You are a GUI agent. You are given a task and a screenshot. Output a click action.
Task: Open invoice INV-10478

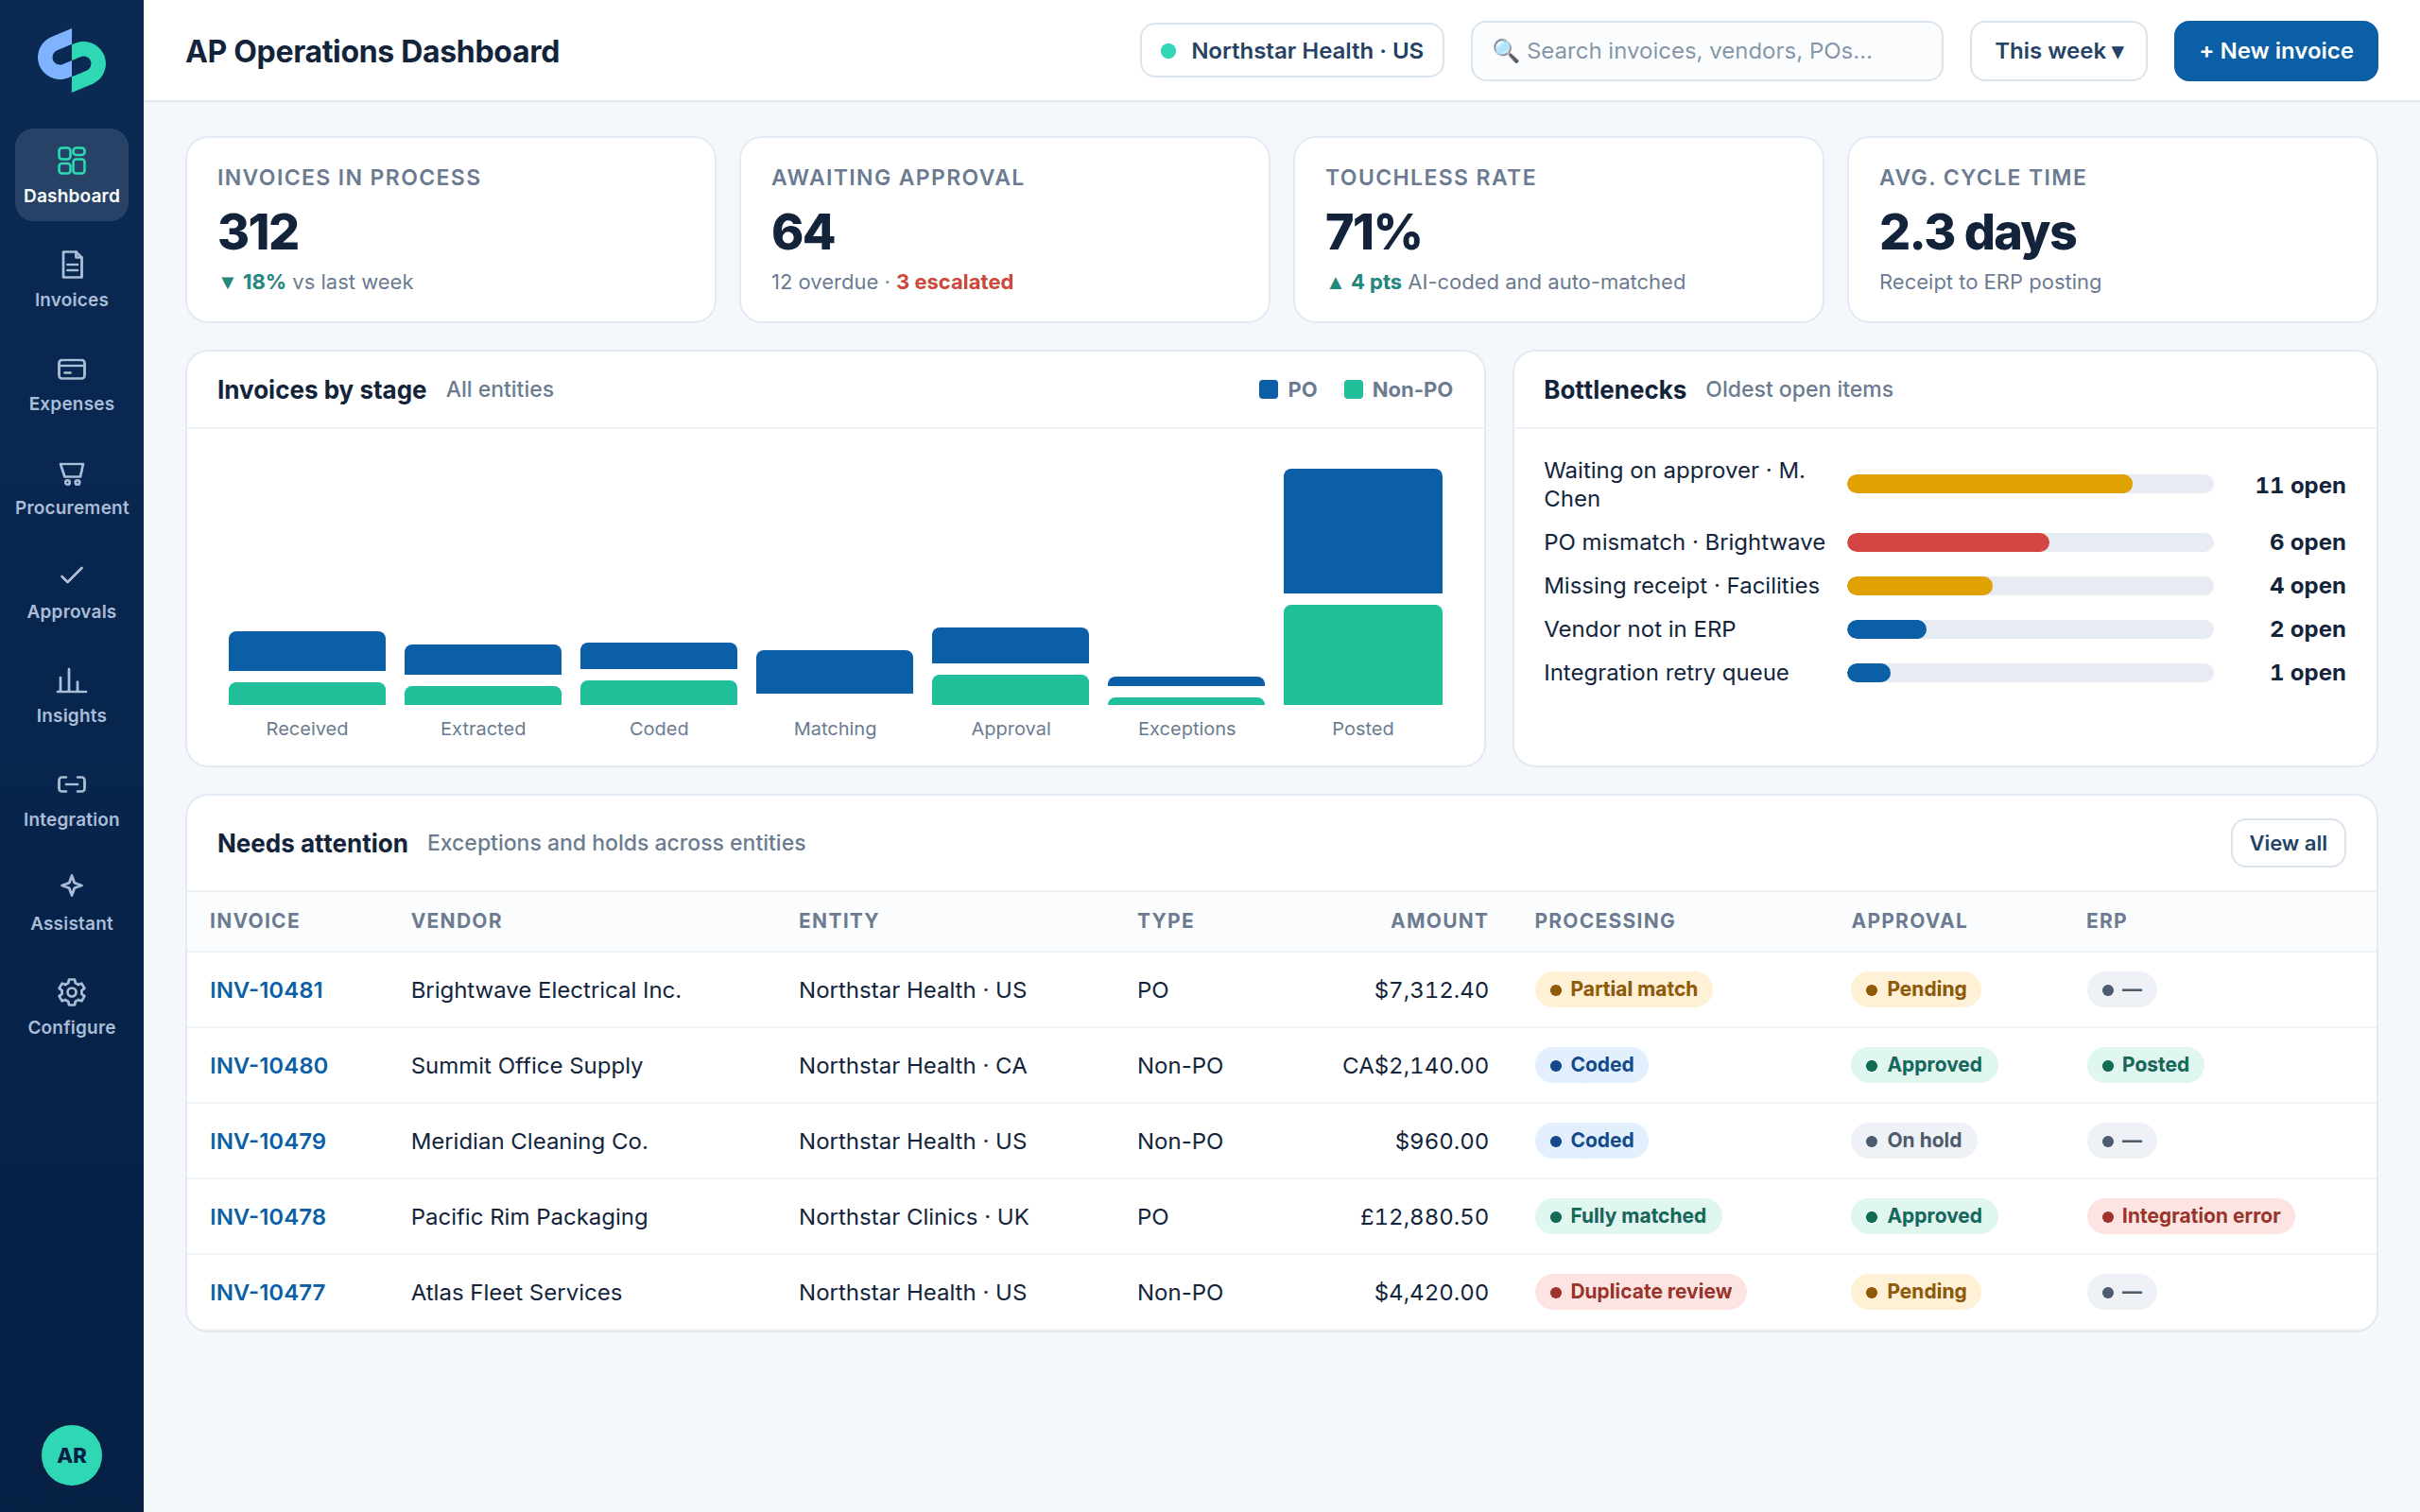click(x=267, y=1216)
